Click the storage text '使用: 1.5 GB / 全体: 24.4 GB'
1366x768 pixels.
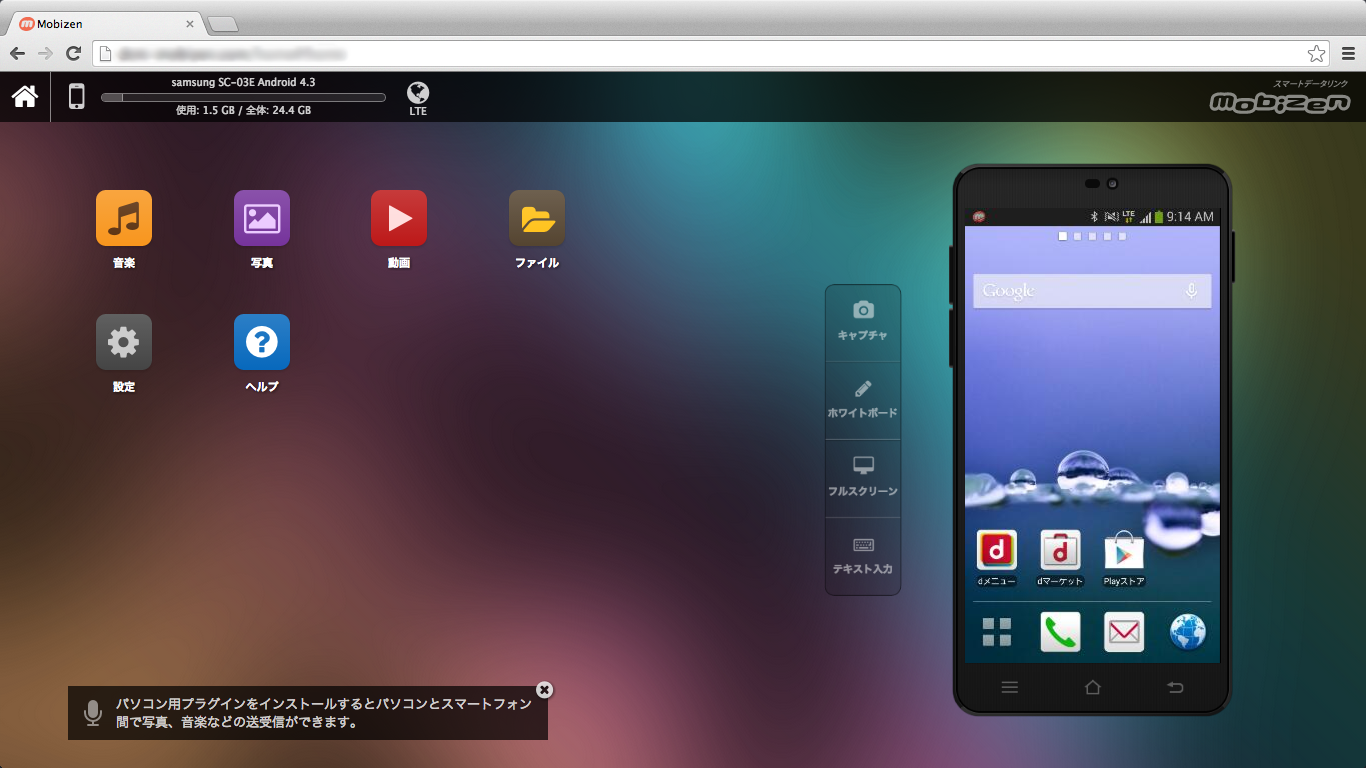tap(243, 110)
